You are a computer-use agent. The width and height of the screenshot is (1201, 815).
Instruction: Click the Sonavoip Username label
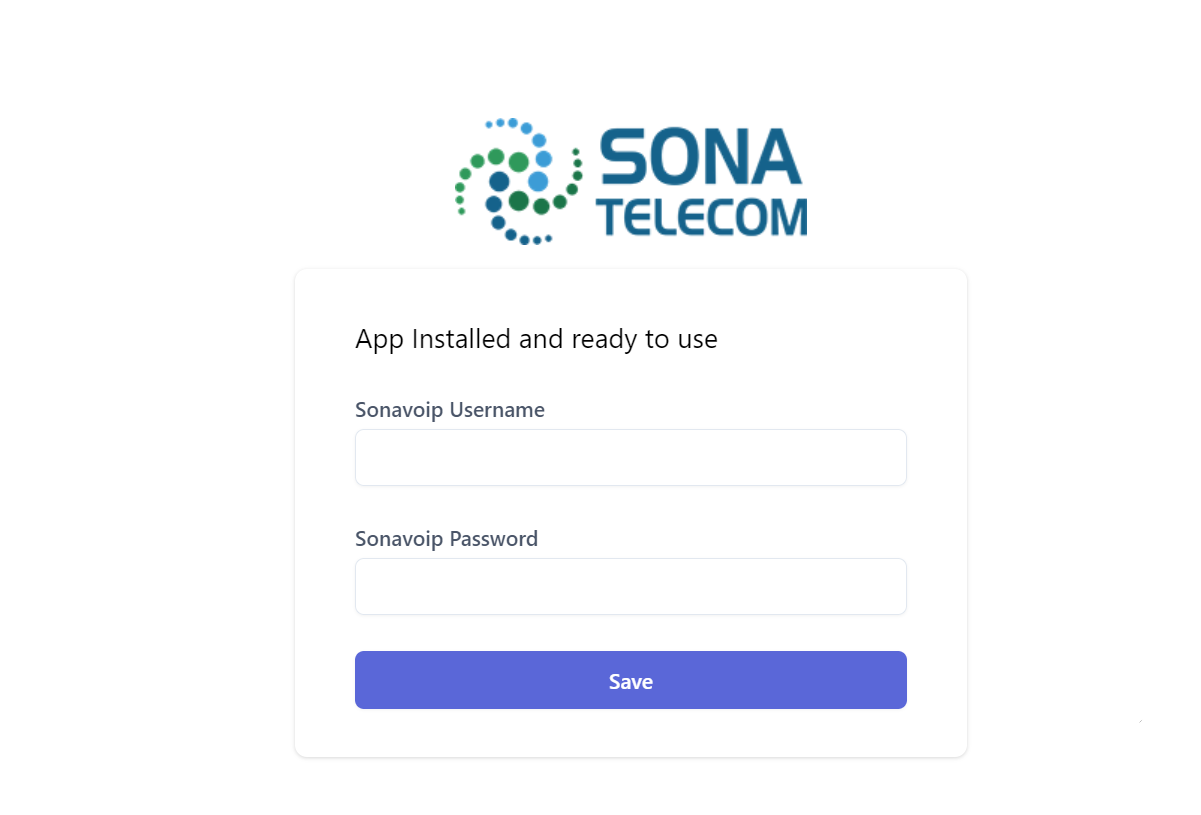(x=450, y=410)
